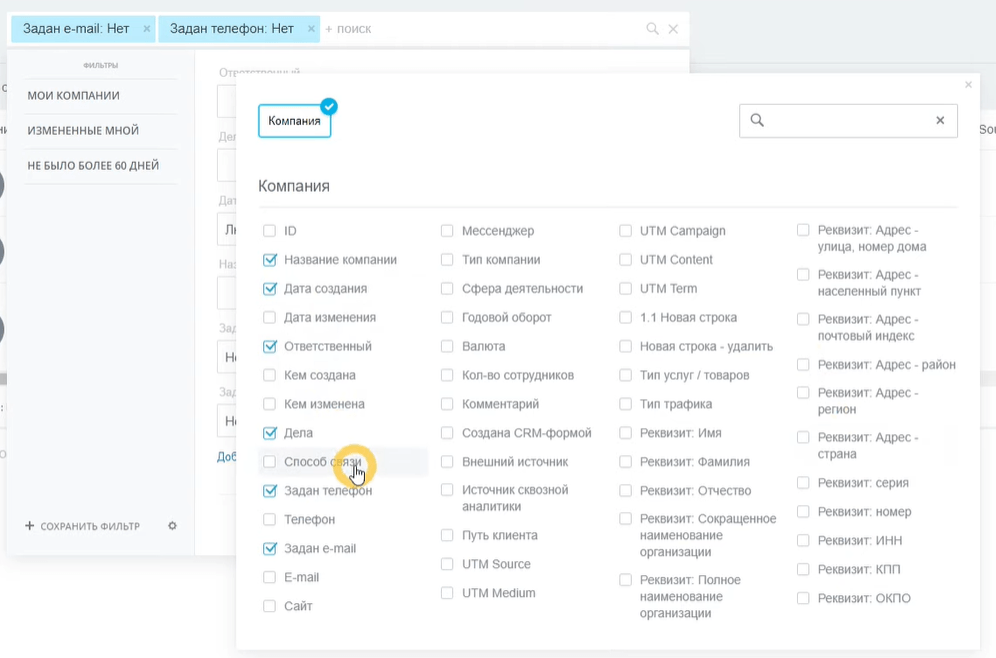Check 'Реквизит: ИНН' field
This screenshot has height=658, width=996.
coord(804,540)
